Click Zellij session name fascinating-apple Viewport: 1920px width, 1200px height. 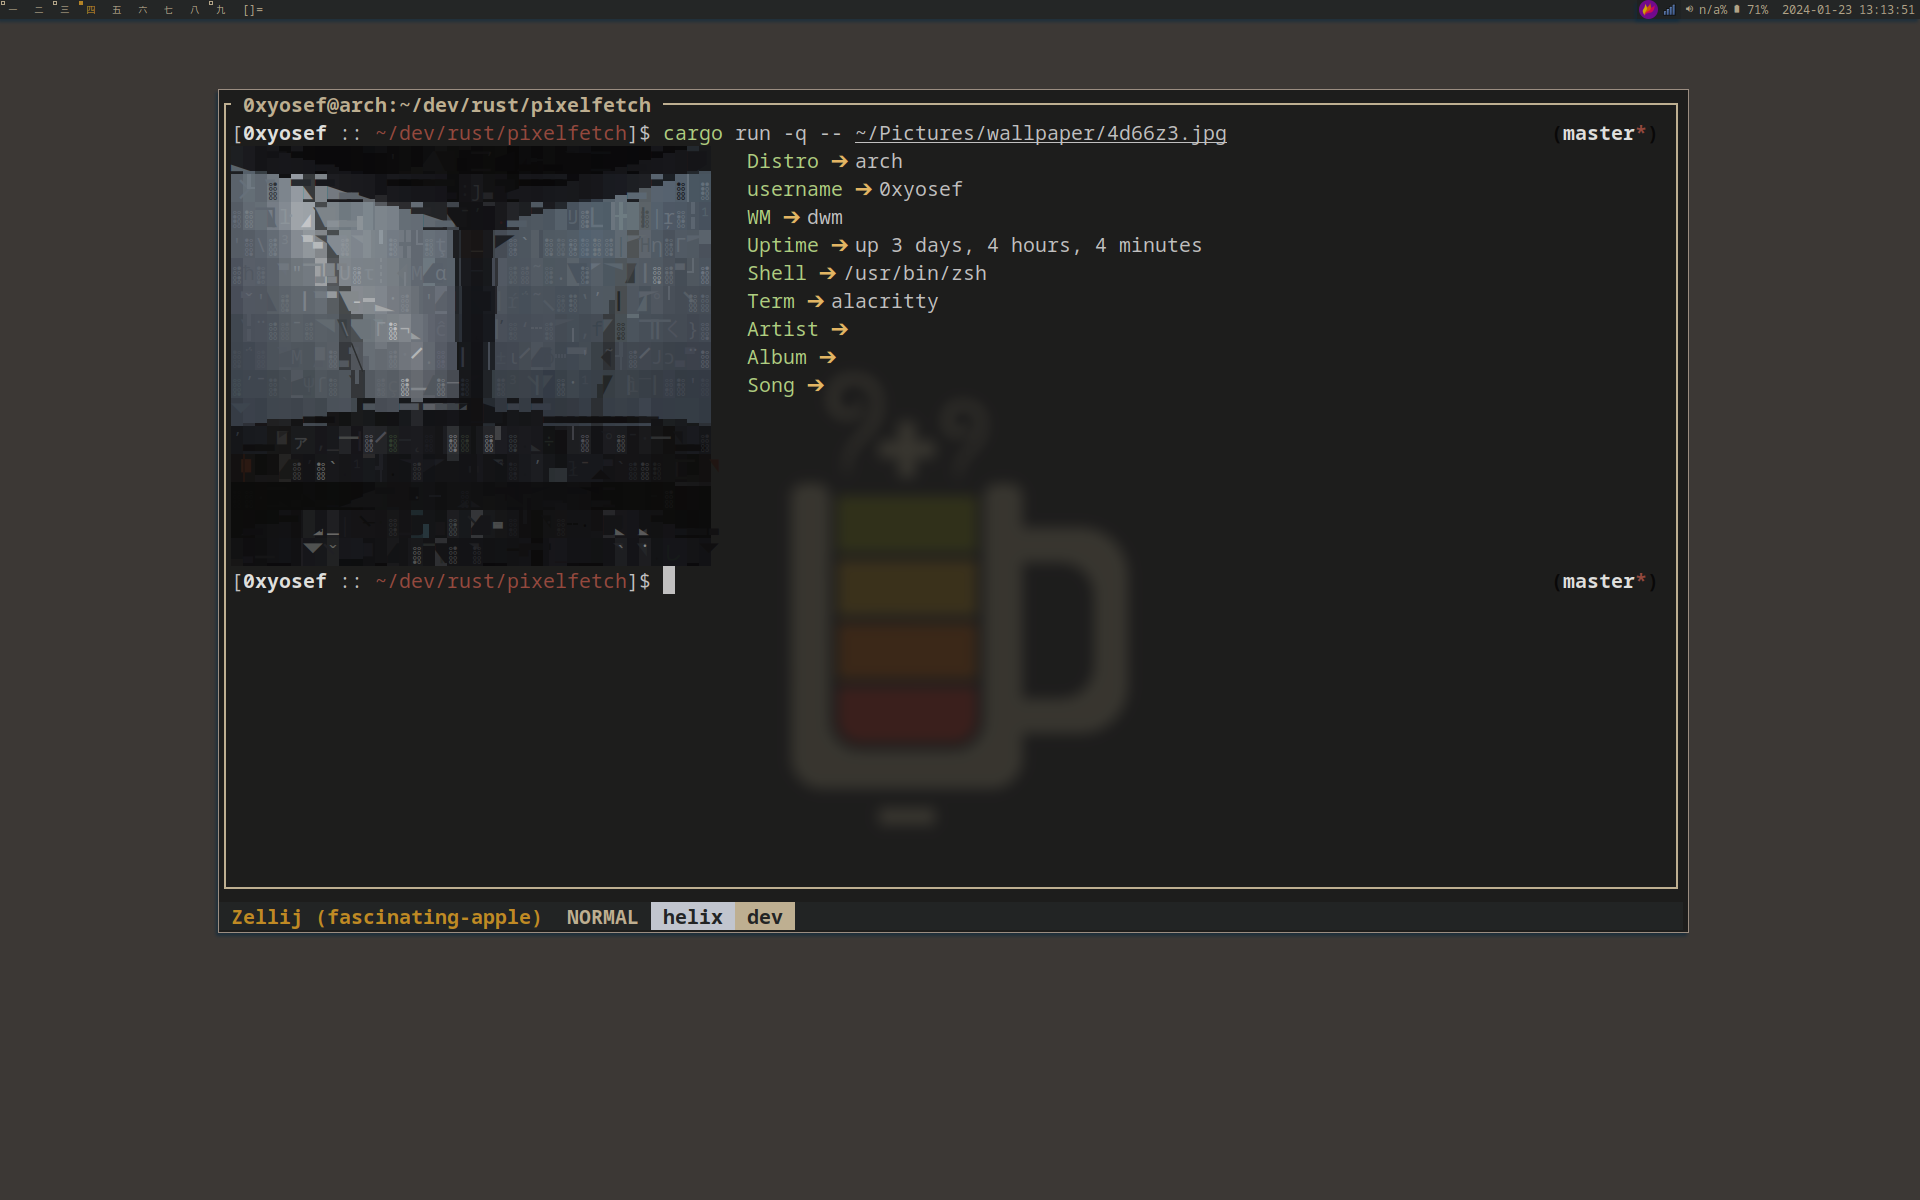430,917
